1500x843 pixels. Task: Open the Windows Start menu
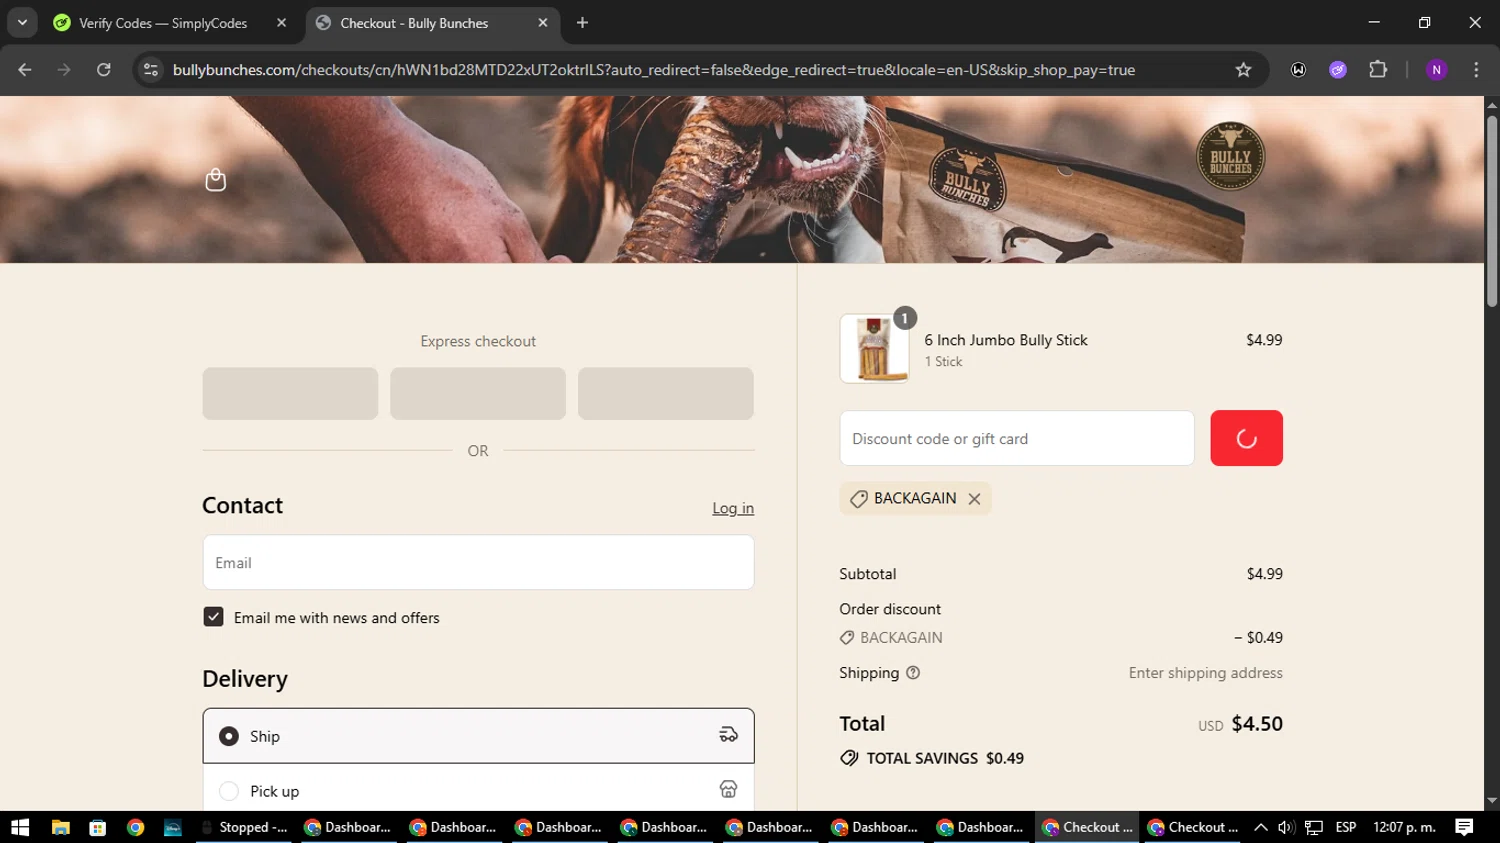click(x=20, y=827)
